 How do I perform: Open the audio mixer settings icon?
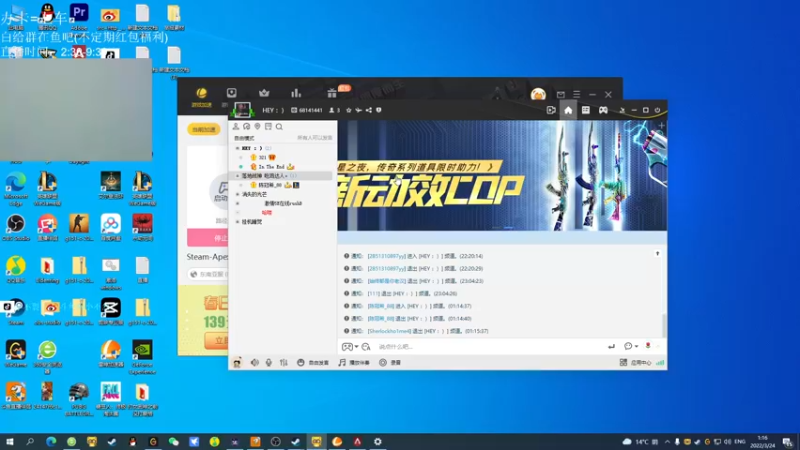coord(284,363)
